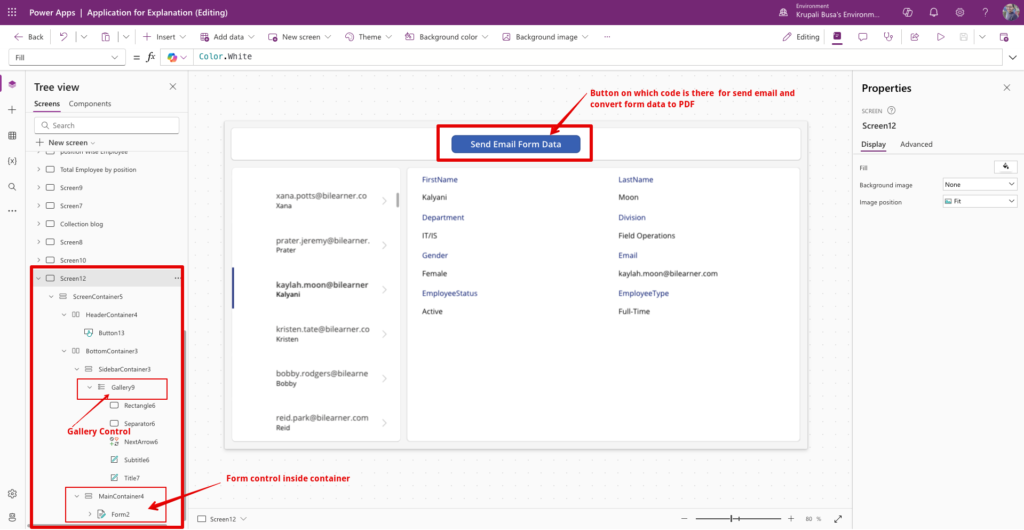Switch to the Components tab
Image resolution: width=1024 pixels, height=530 pixels.
(90, 104)
